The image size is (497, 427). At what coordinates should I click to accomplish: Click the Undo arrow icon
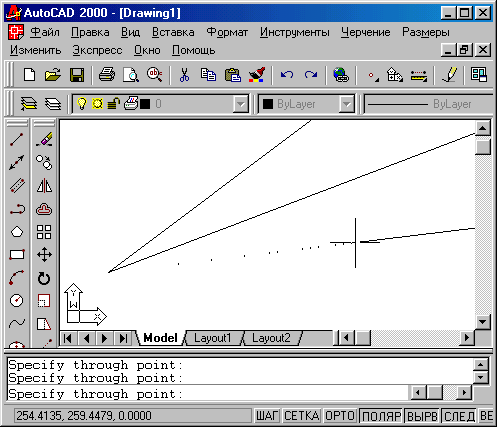(x=287, y=75)
